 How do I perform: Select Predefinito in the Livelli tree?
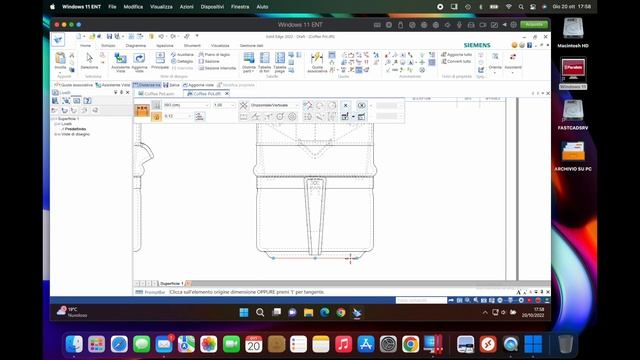click(x=76, y=129)
